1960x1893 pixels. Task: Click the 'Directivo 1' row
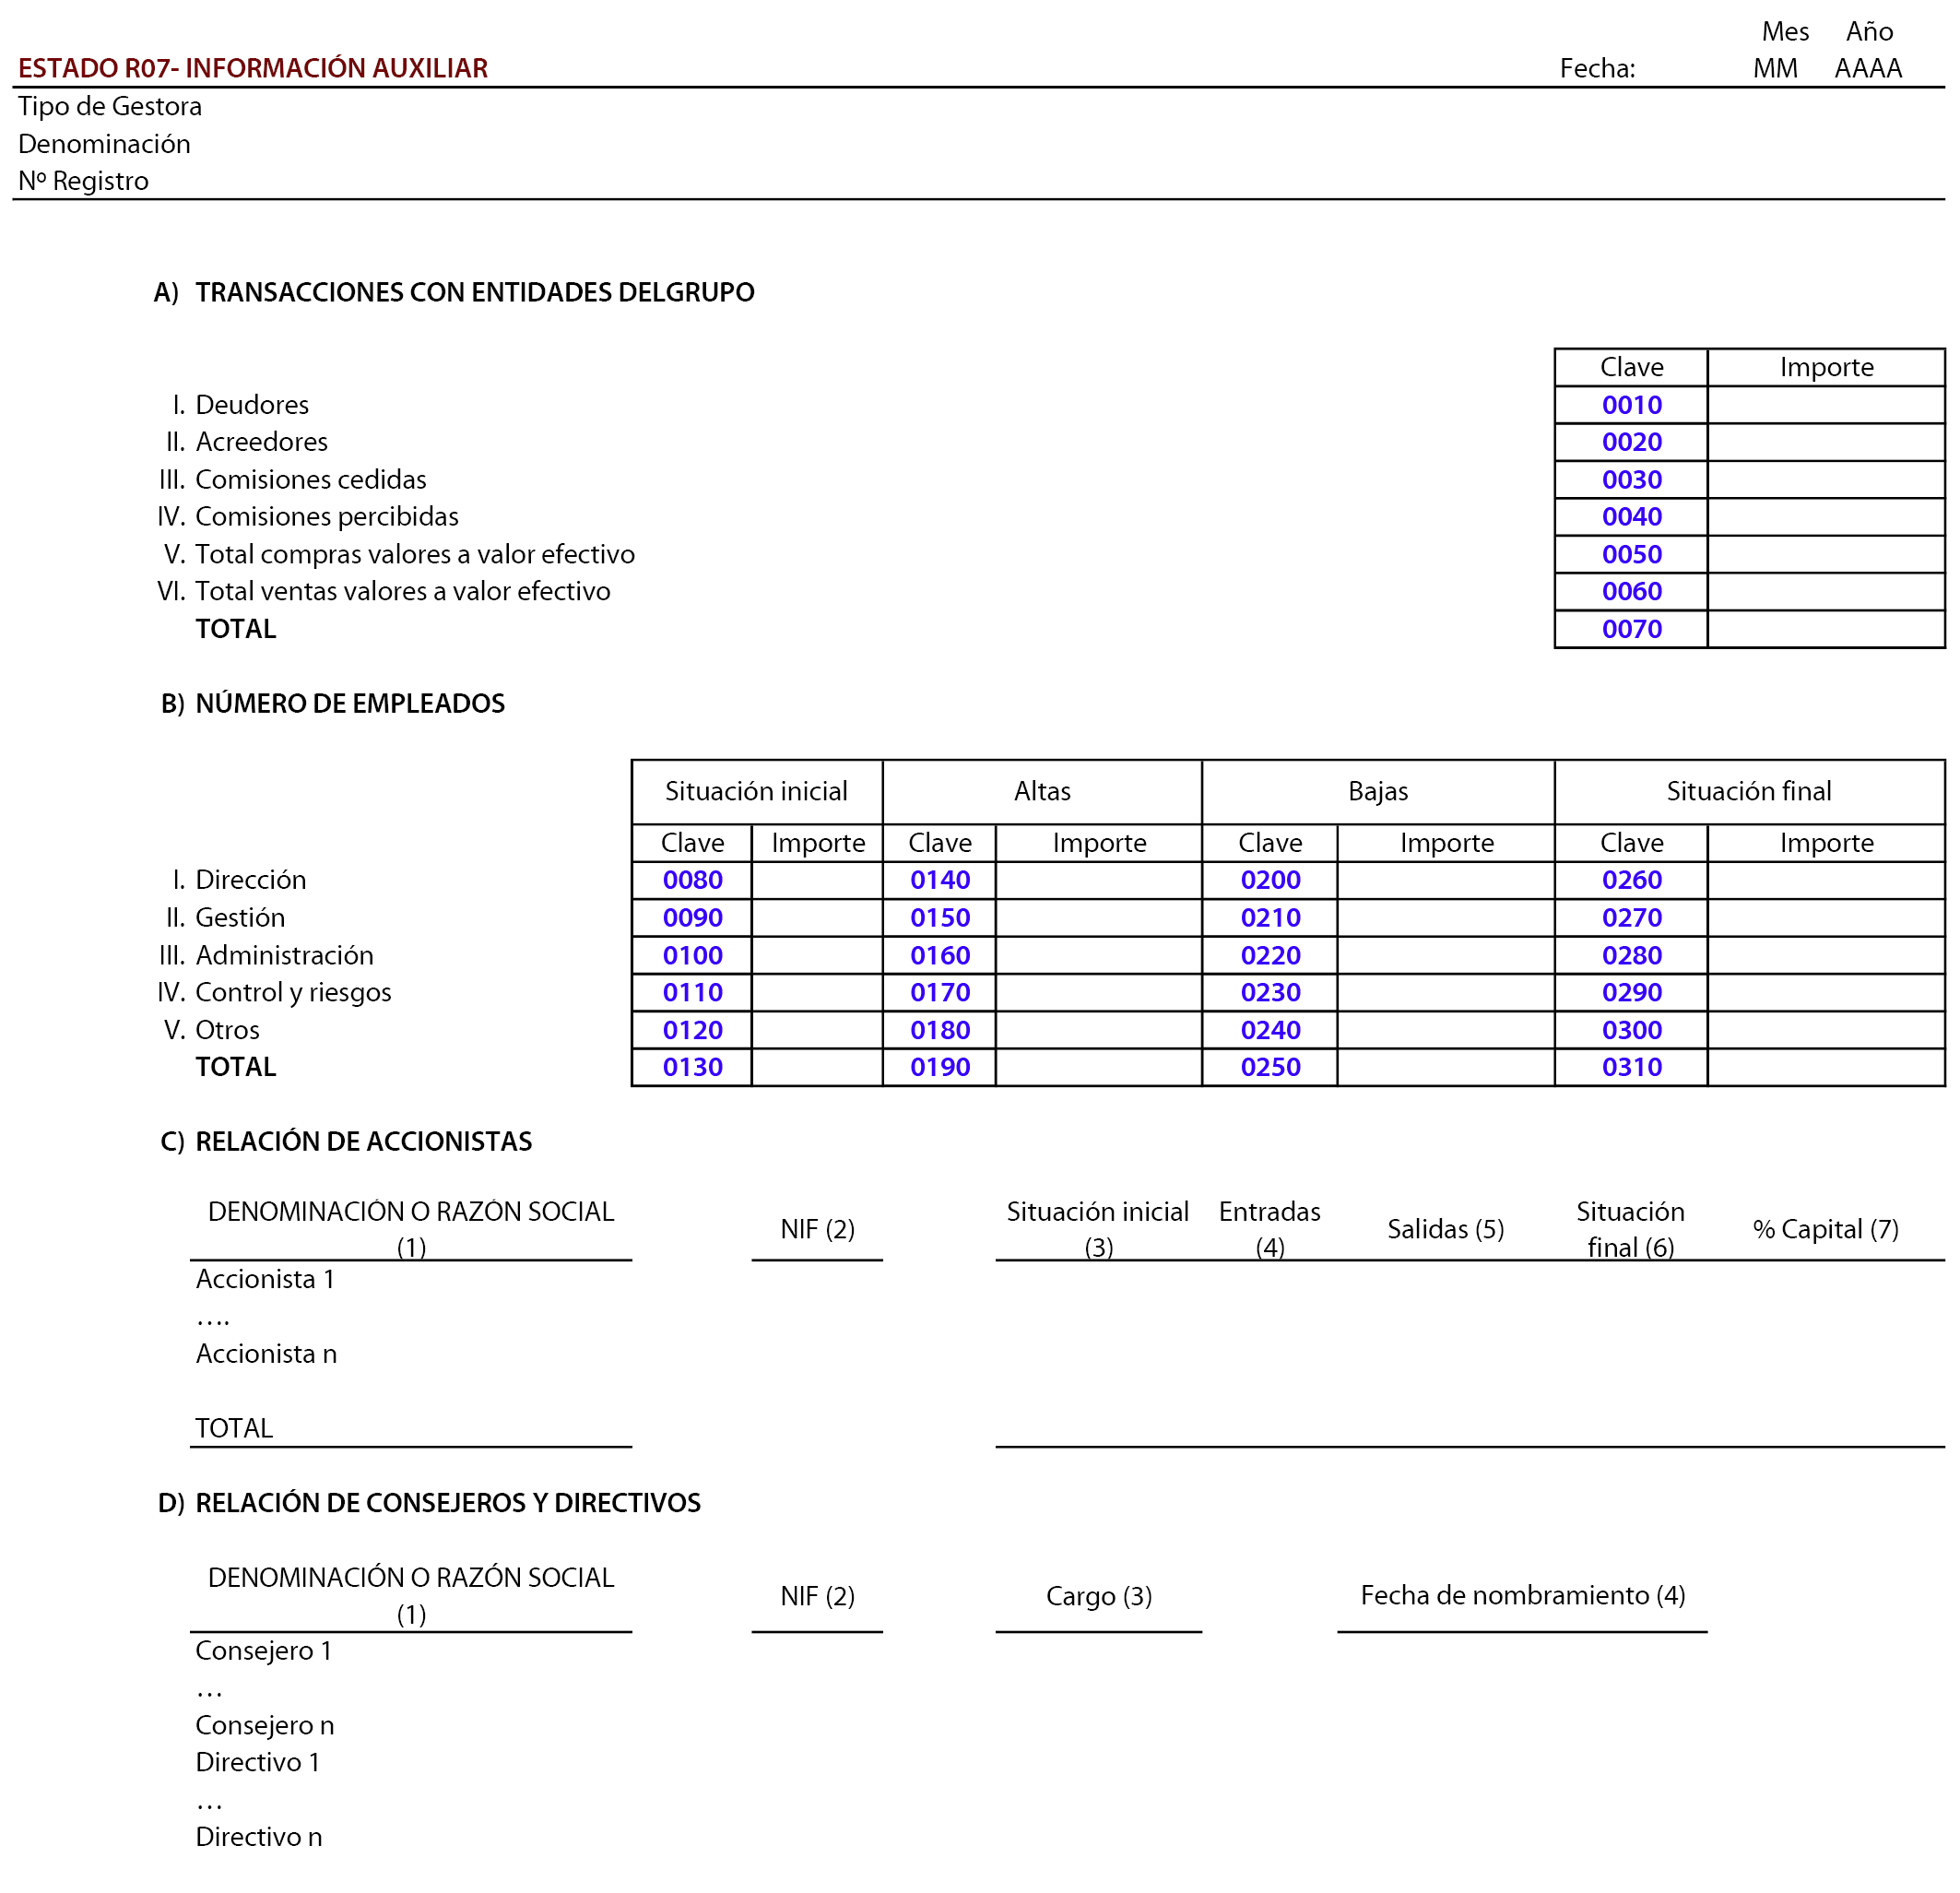[x=257, y=1763]
